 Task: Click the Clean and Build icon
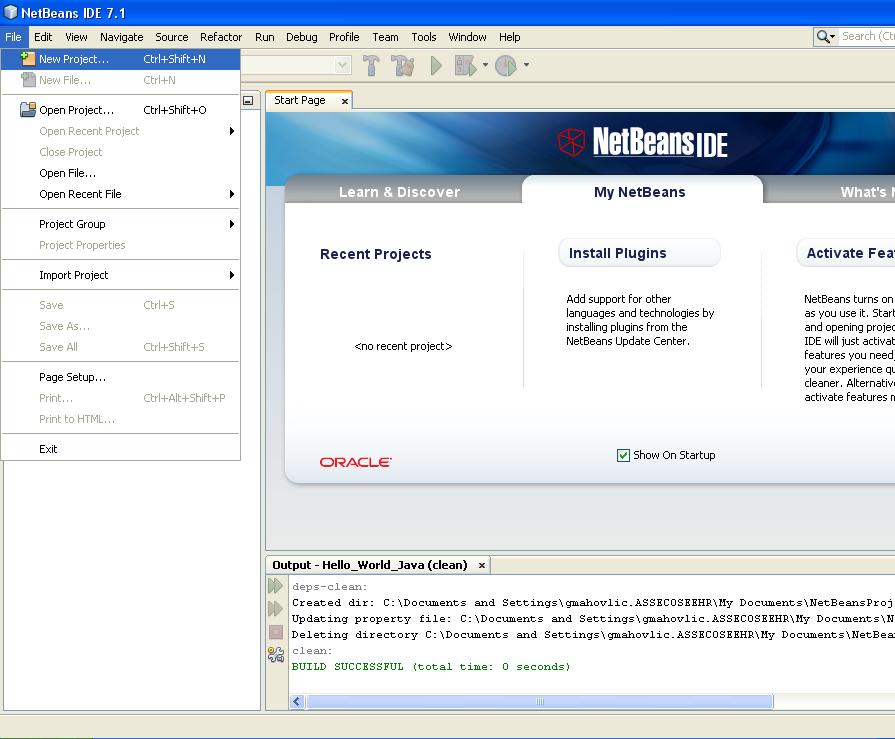[x=403, y=66]
